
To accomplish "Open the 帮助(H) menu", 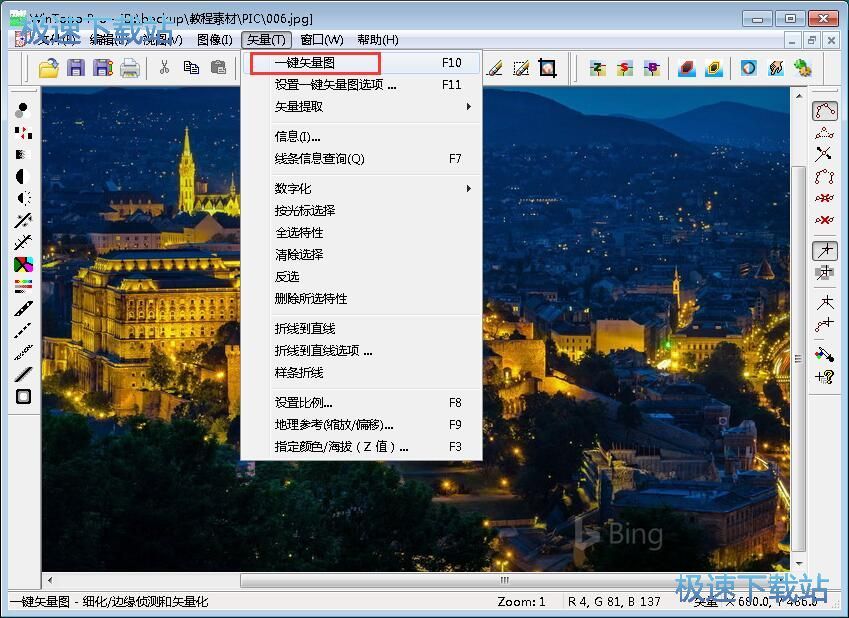I will coord(377,40).
